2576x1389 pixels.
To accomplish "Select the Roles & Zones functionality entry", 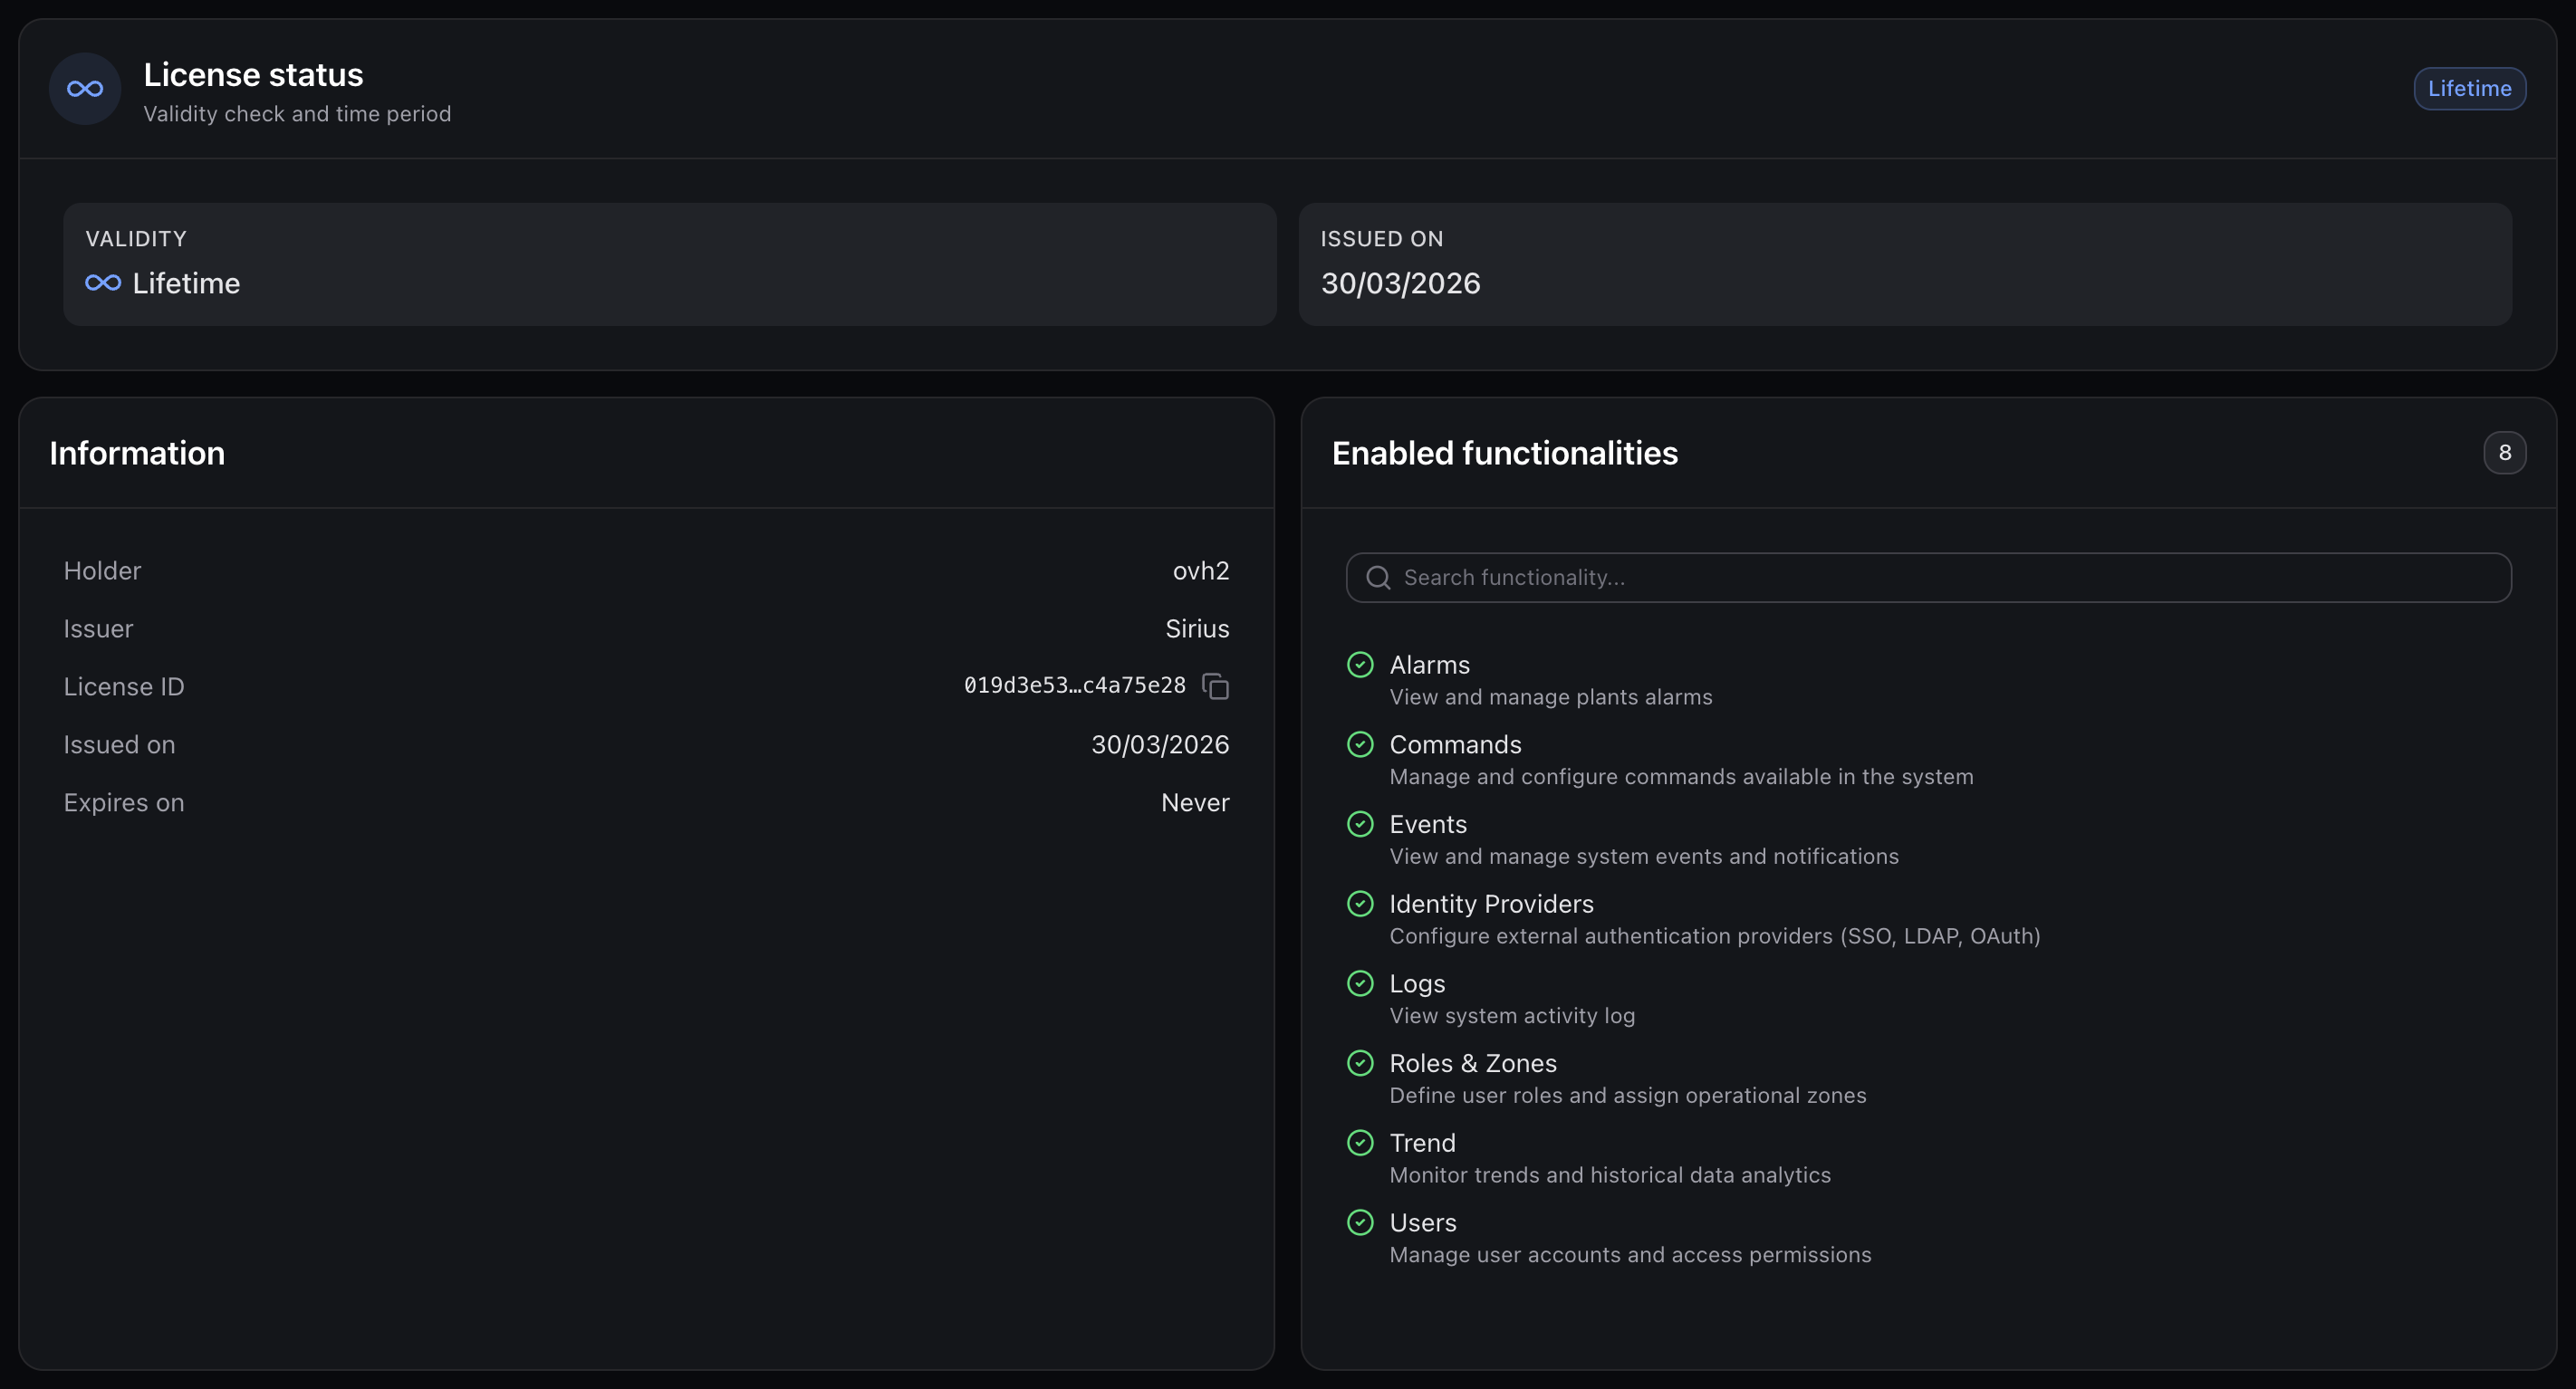I will click(1606, 1078).
